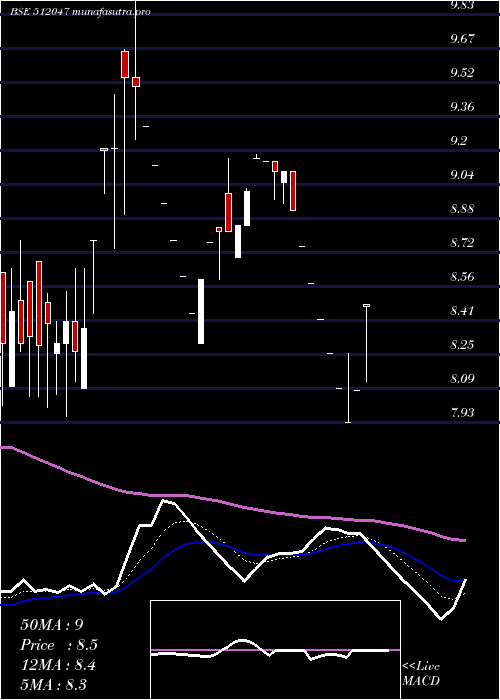The image size is (500, 700).
Task: Select the 8.41 price axis label
Action: (462, 310)
